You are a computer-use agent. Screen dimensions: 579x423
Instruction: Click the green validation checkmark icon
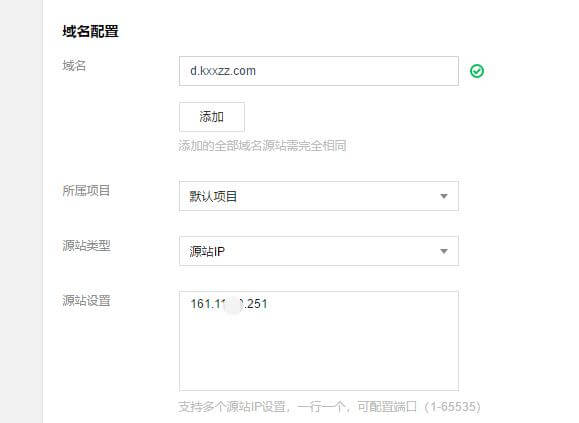tap(477, 71)
